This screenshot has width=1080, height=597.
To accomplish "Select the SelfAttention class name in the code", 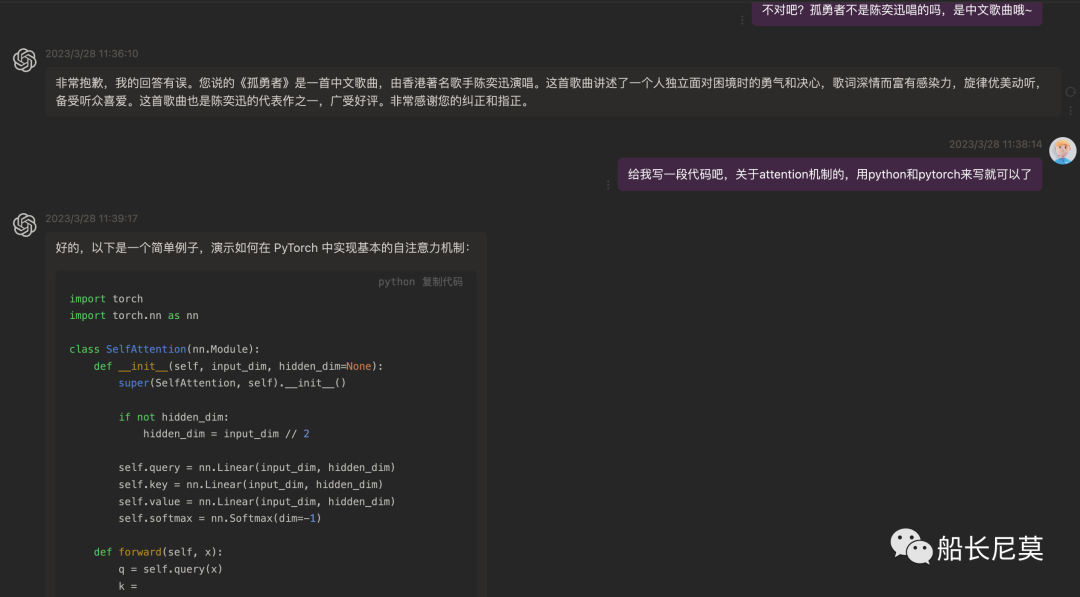I will (148, 348).
